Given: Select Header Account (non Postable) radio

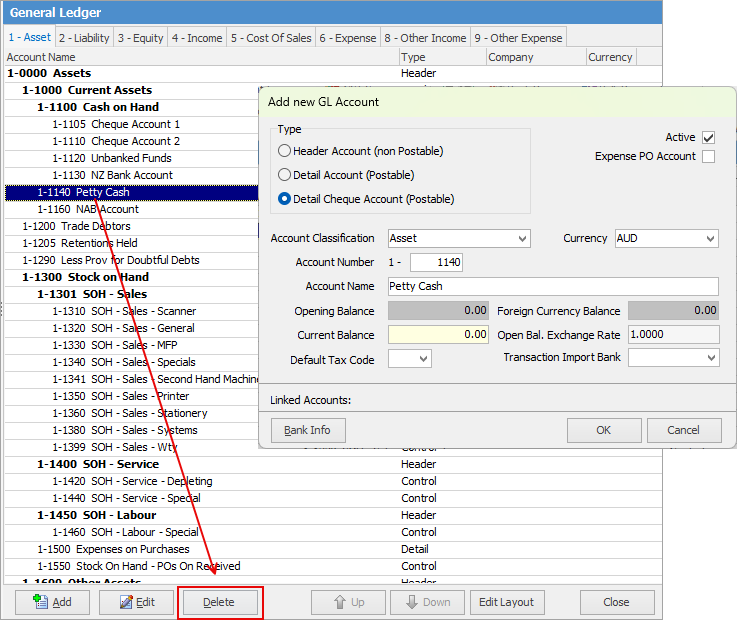Looking at the screenshot, I should (284, 151).
